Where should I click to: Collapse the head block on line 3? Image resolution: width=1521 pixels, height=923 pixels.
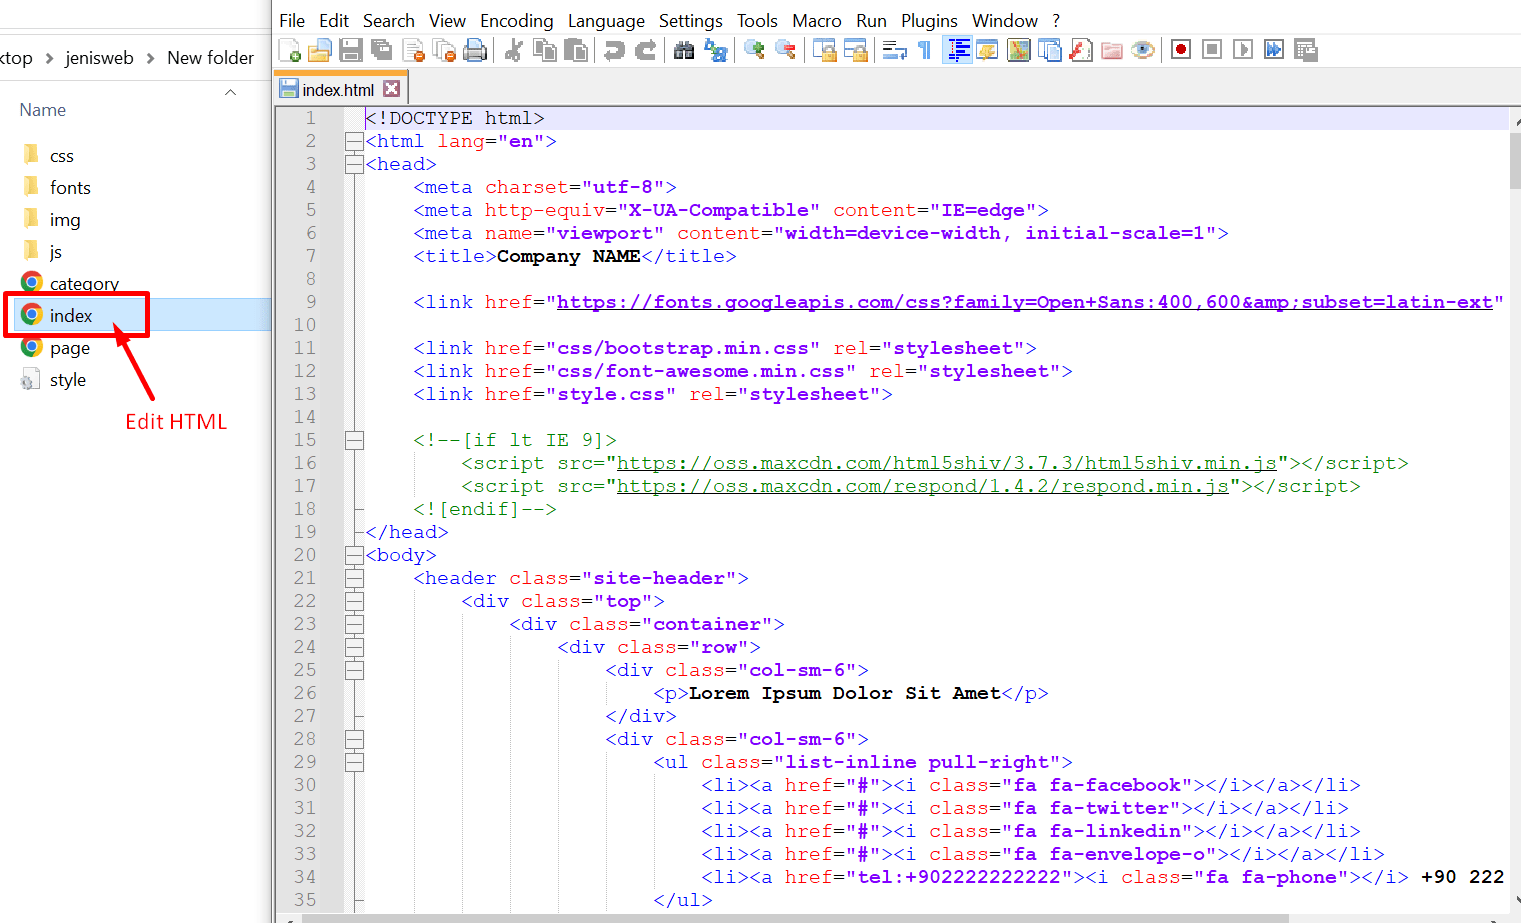point(354,164)
